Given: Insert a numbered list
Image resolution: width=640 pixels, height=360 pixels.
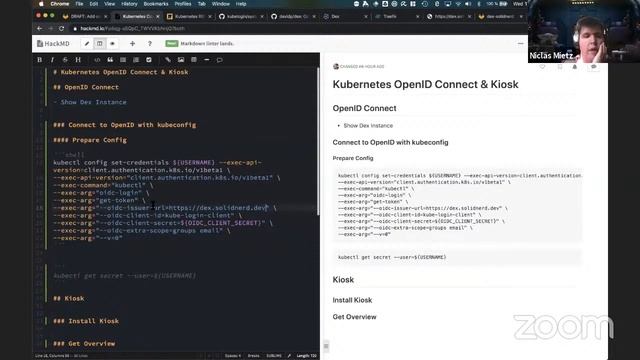Looking at the screenshot, I should (136, 60).
